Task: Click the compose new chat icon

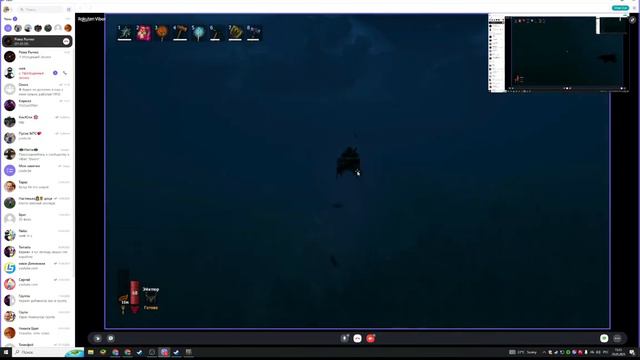Action: [69, 9]
